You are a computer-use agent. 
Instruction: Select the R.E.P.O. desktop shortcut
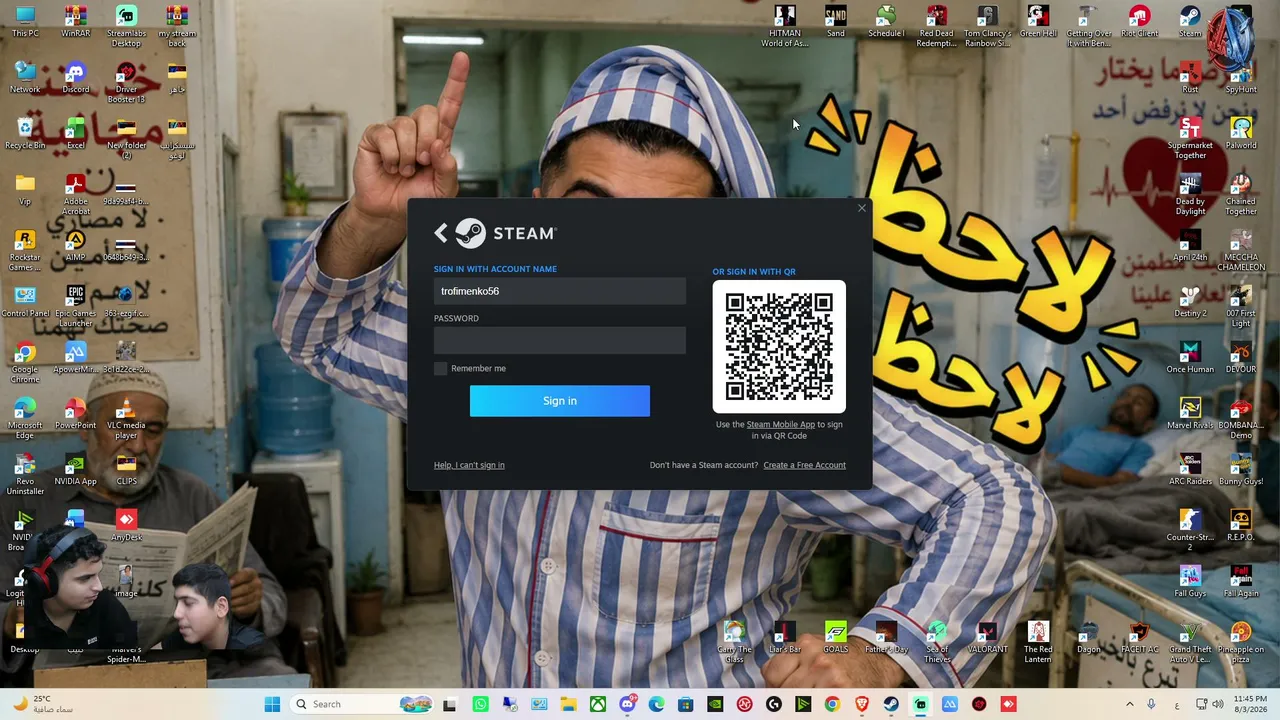(1241, 526)
